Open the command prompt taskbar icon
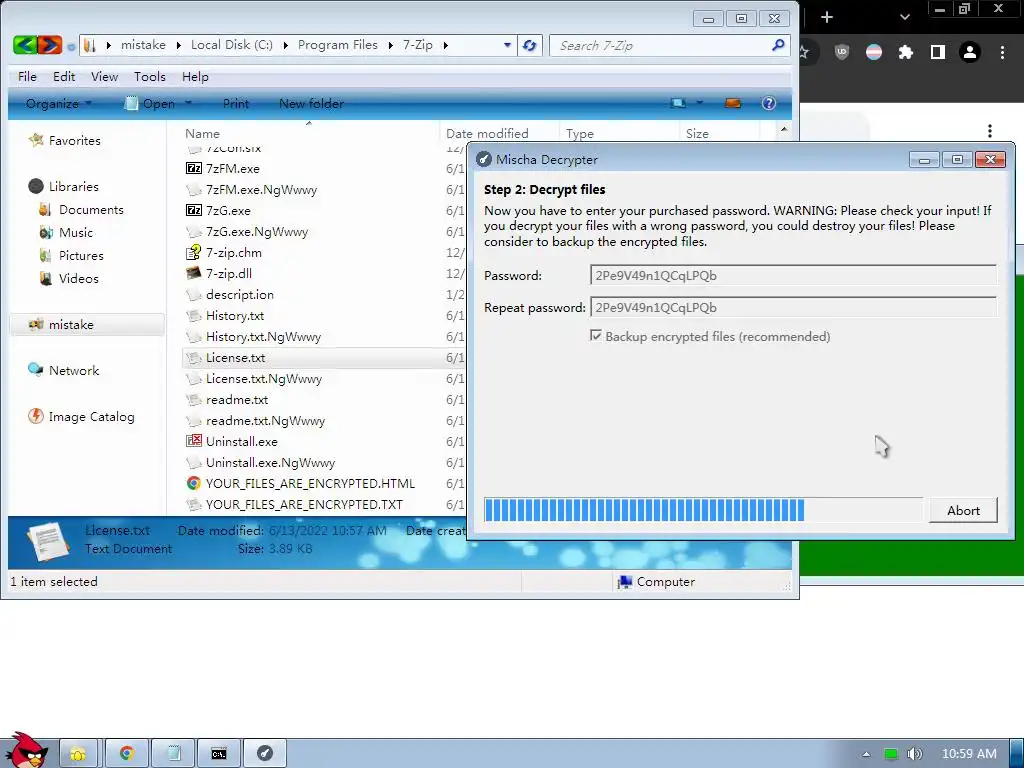The image size is (1024, 768). pyautogui.click(x=219, y=754)
